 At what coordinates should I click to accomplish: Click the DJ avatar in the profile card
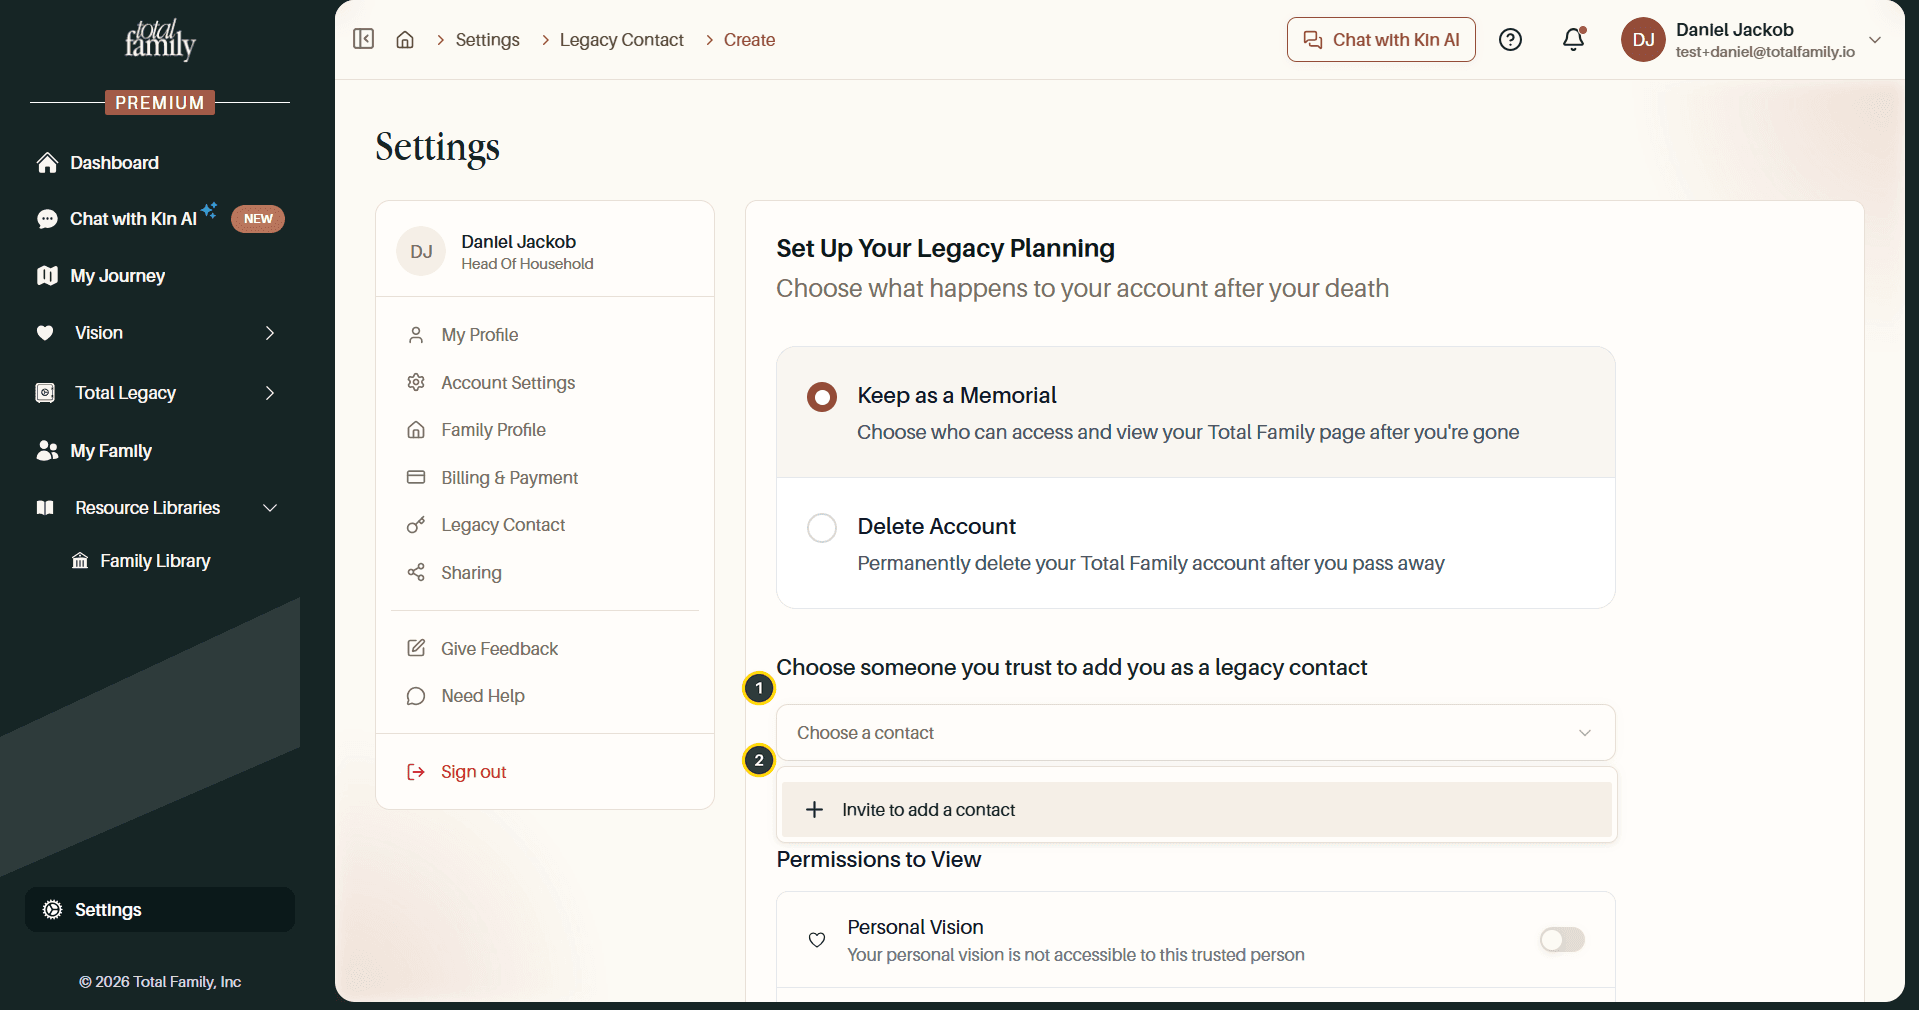coord(421,252)
